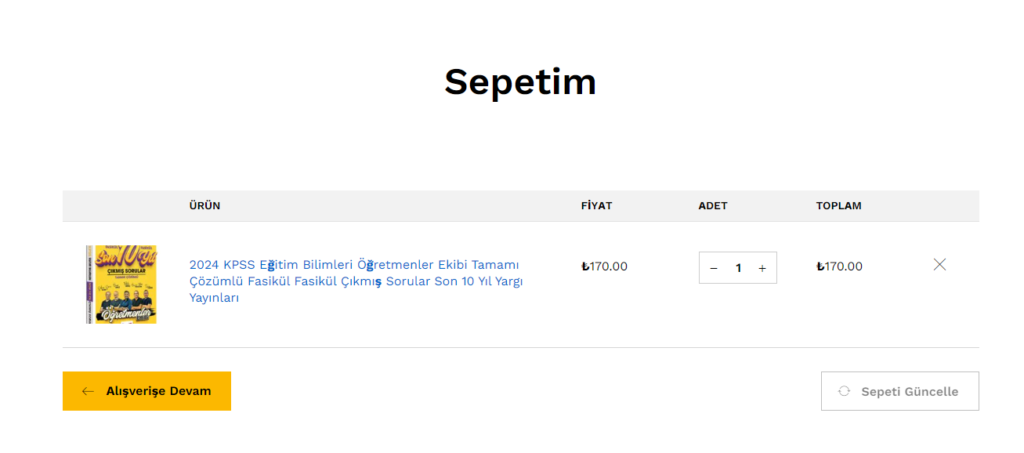Screen dimensions: 1024x453
Task: Select the row total under TOPLAM
Action: point(839,266)
